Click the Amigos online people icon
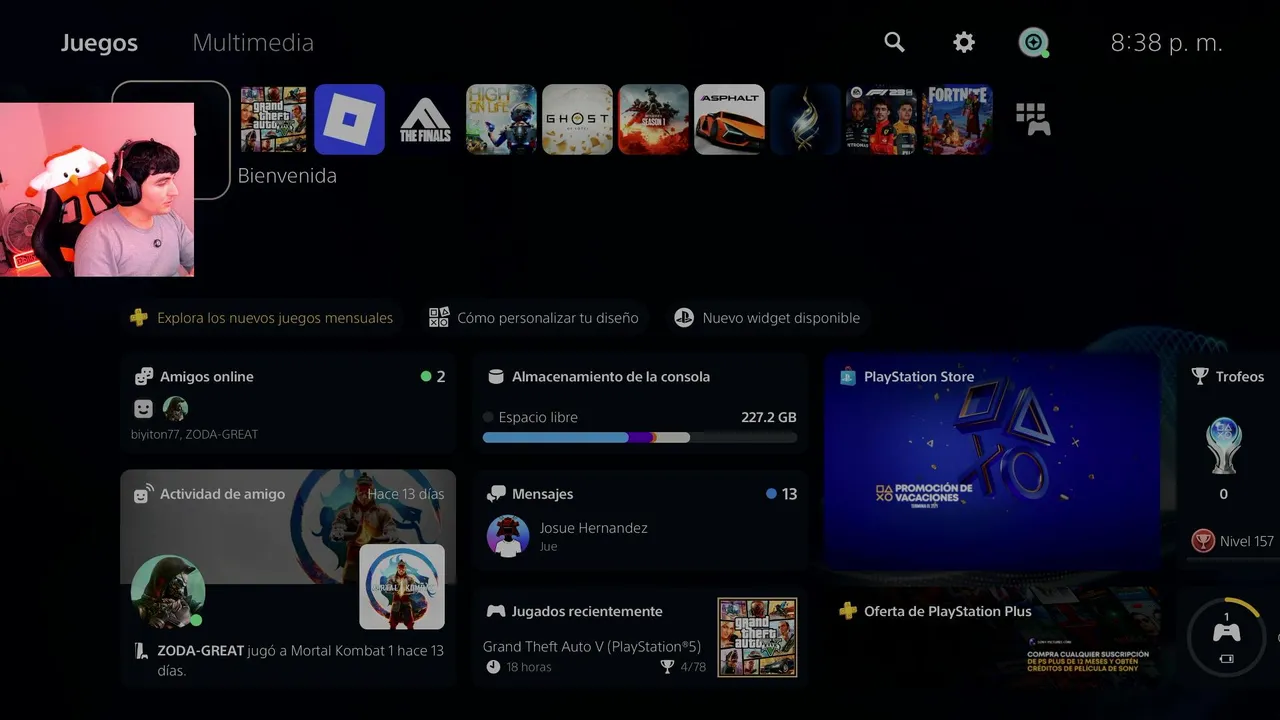 (x=144, y=377)
